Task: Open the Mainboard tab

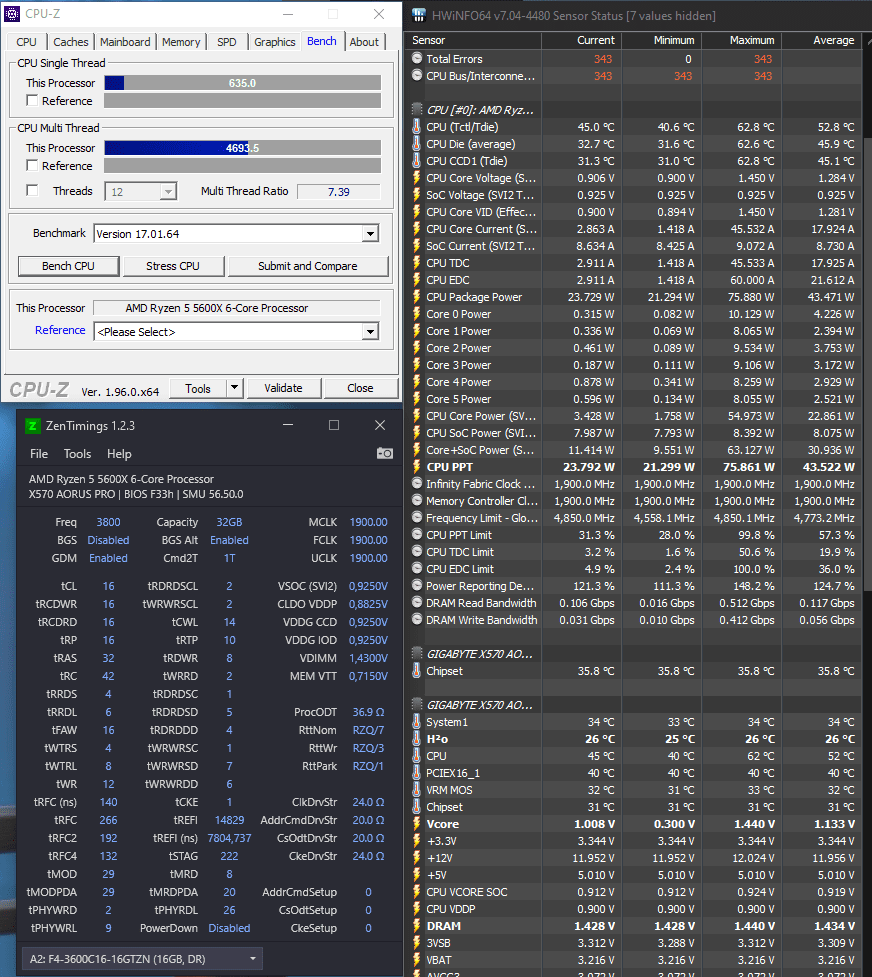Action: pos(125,42)
